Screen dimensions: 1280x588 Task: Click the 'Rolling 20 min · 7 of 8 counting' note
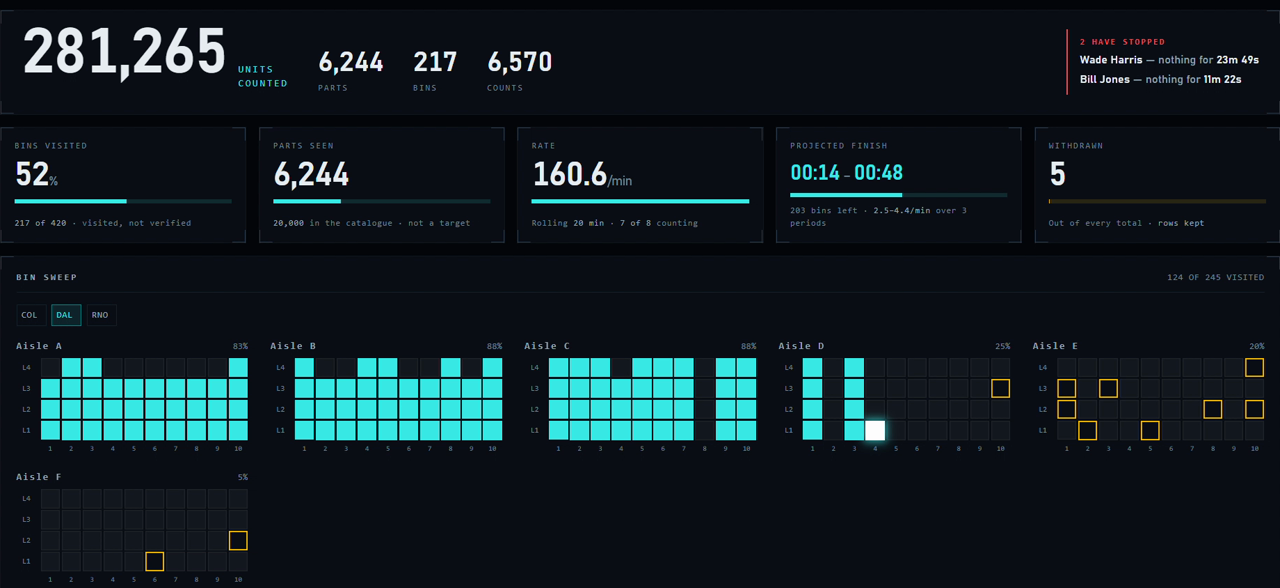tap(615, 223)
